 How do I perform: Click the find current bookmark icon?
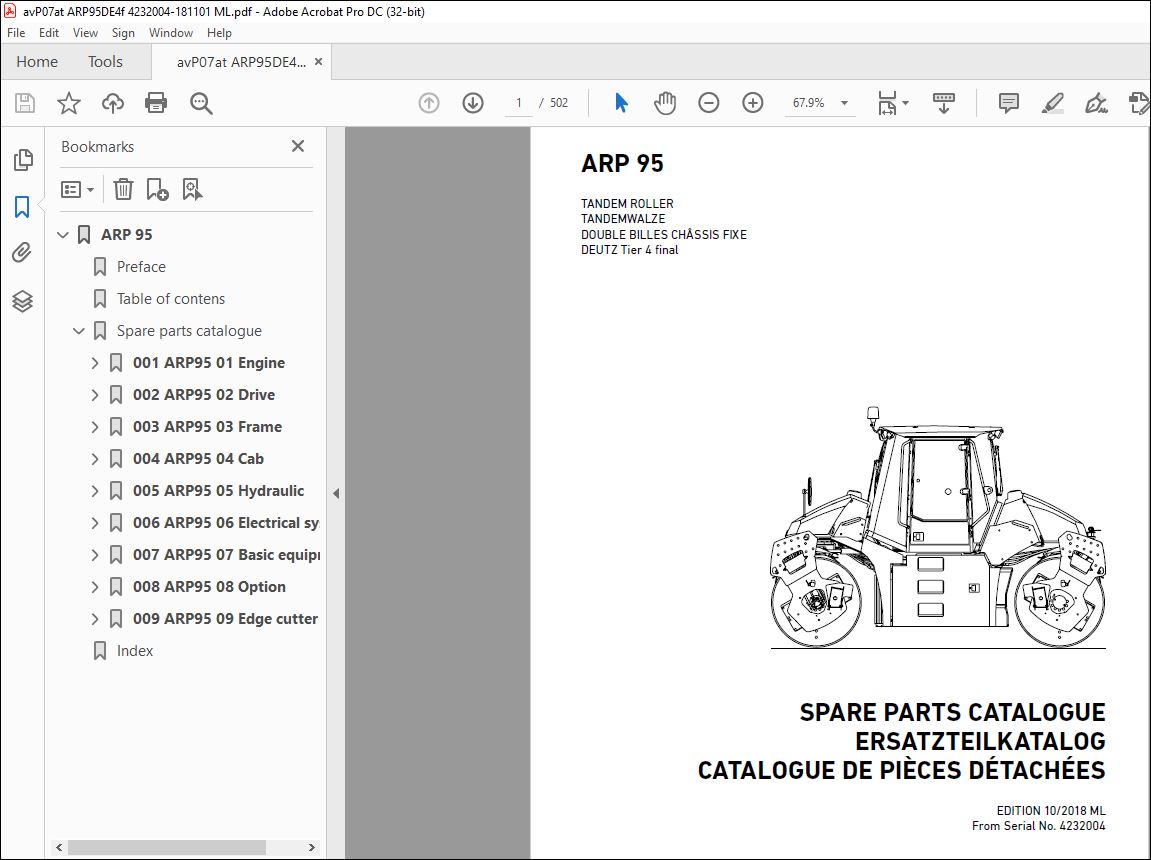click(192, 189)
